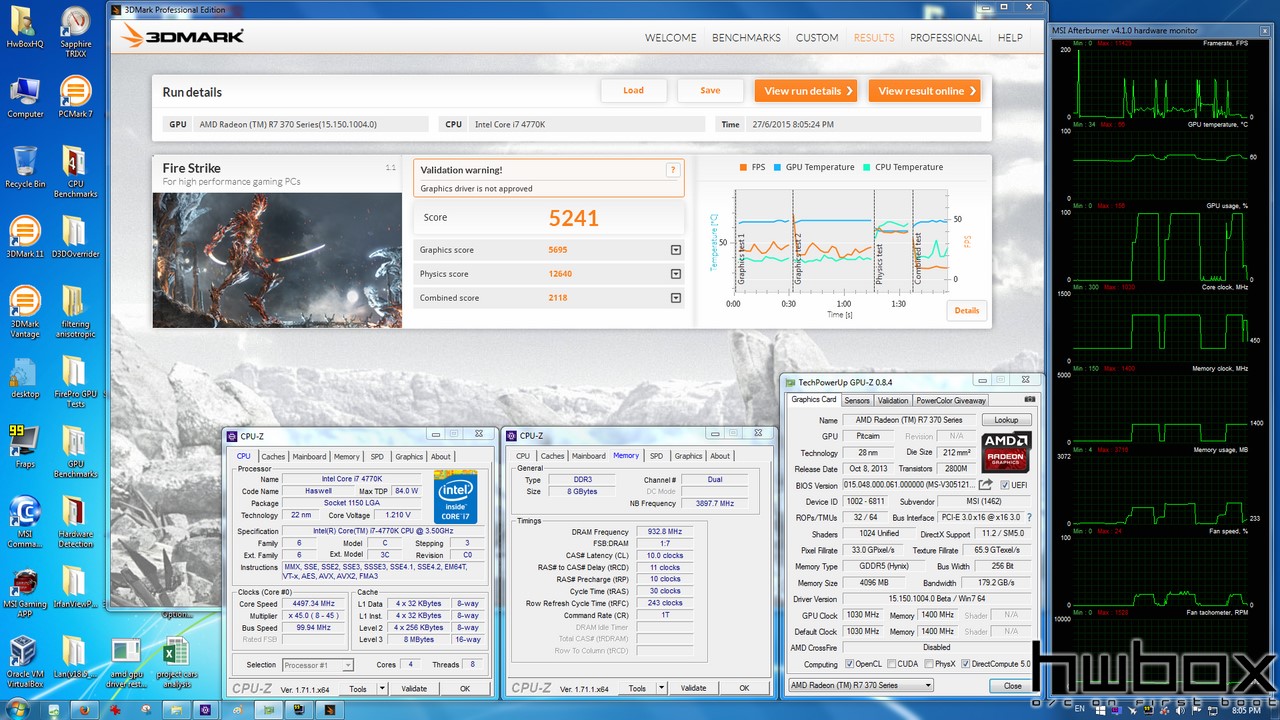This screenshot has width=1280, height=720.
Task: Expand the Combined score details
Action: pyautogui.click(x=676, y=298)
